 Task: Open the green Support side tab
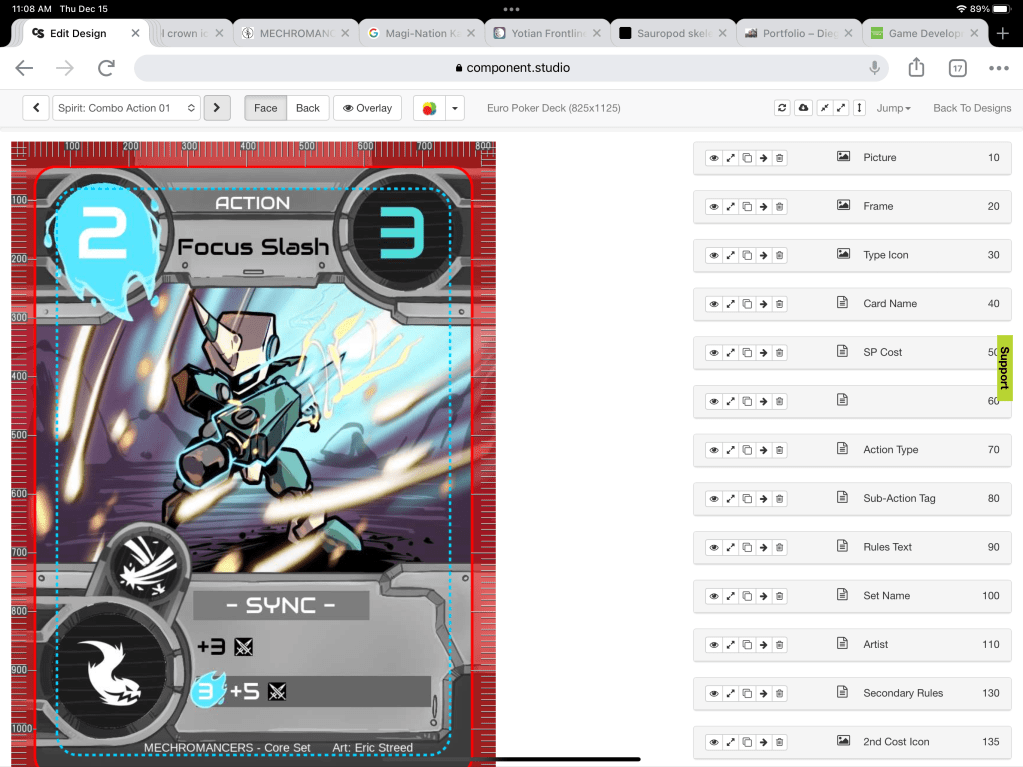[1004, 368]
